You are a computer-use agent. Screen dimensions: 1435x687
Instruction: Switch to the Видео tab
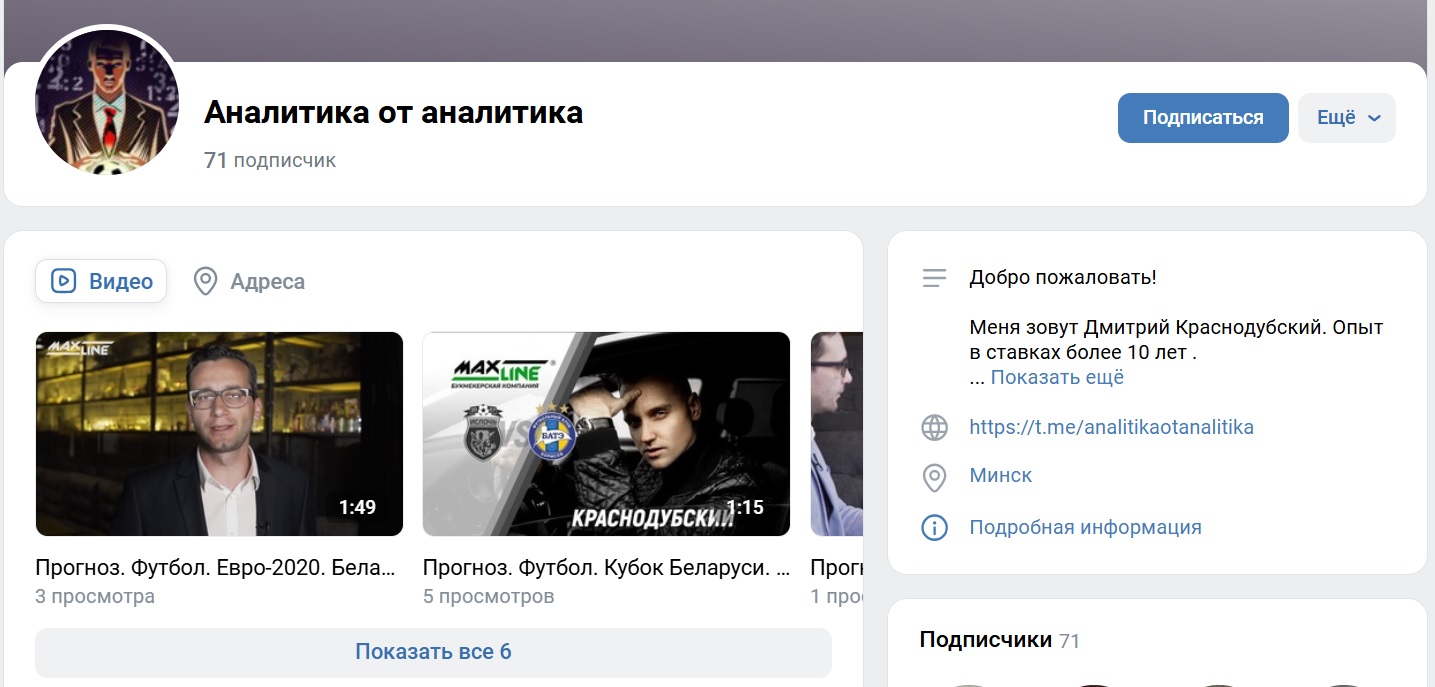(100, 281)
